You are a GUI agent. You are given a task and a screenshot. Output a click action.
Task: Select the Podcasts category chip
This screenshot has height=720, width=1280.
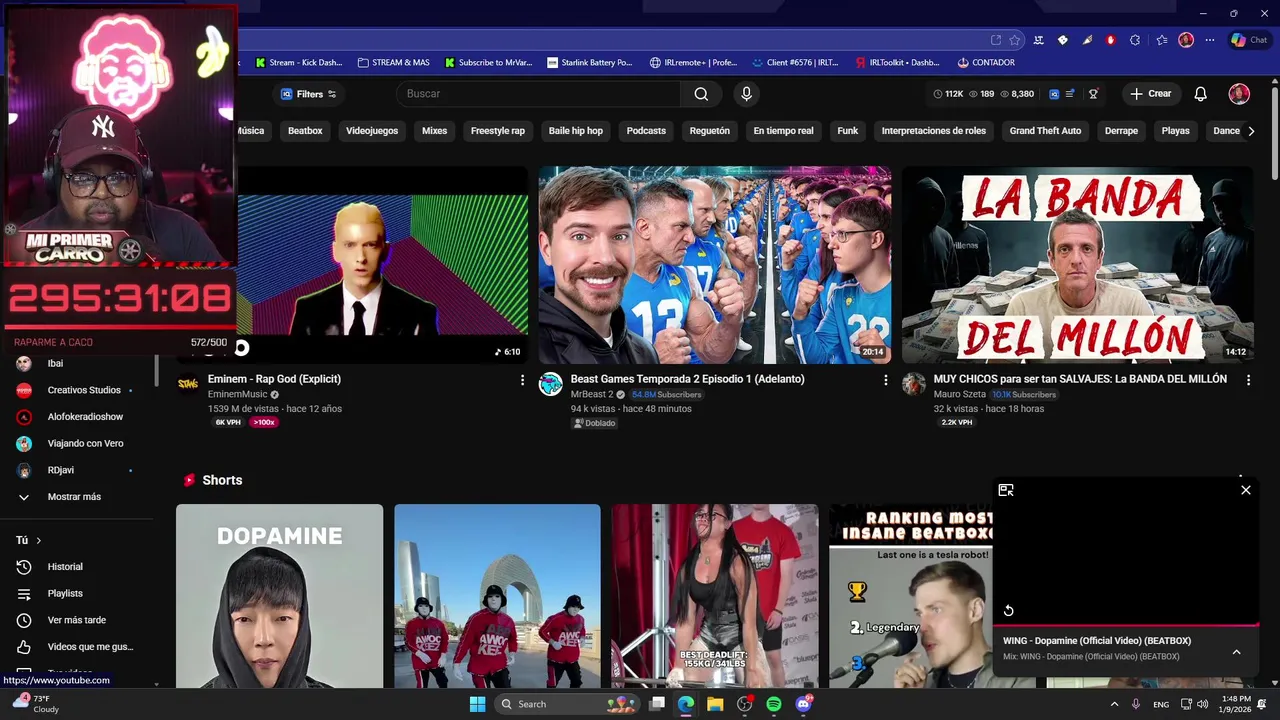[x=646, y=131]
